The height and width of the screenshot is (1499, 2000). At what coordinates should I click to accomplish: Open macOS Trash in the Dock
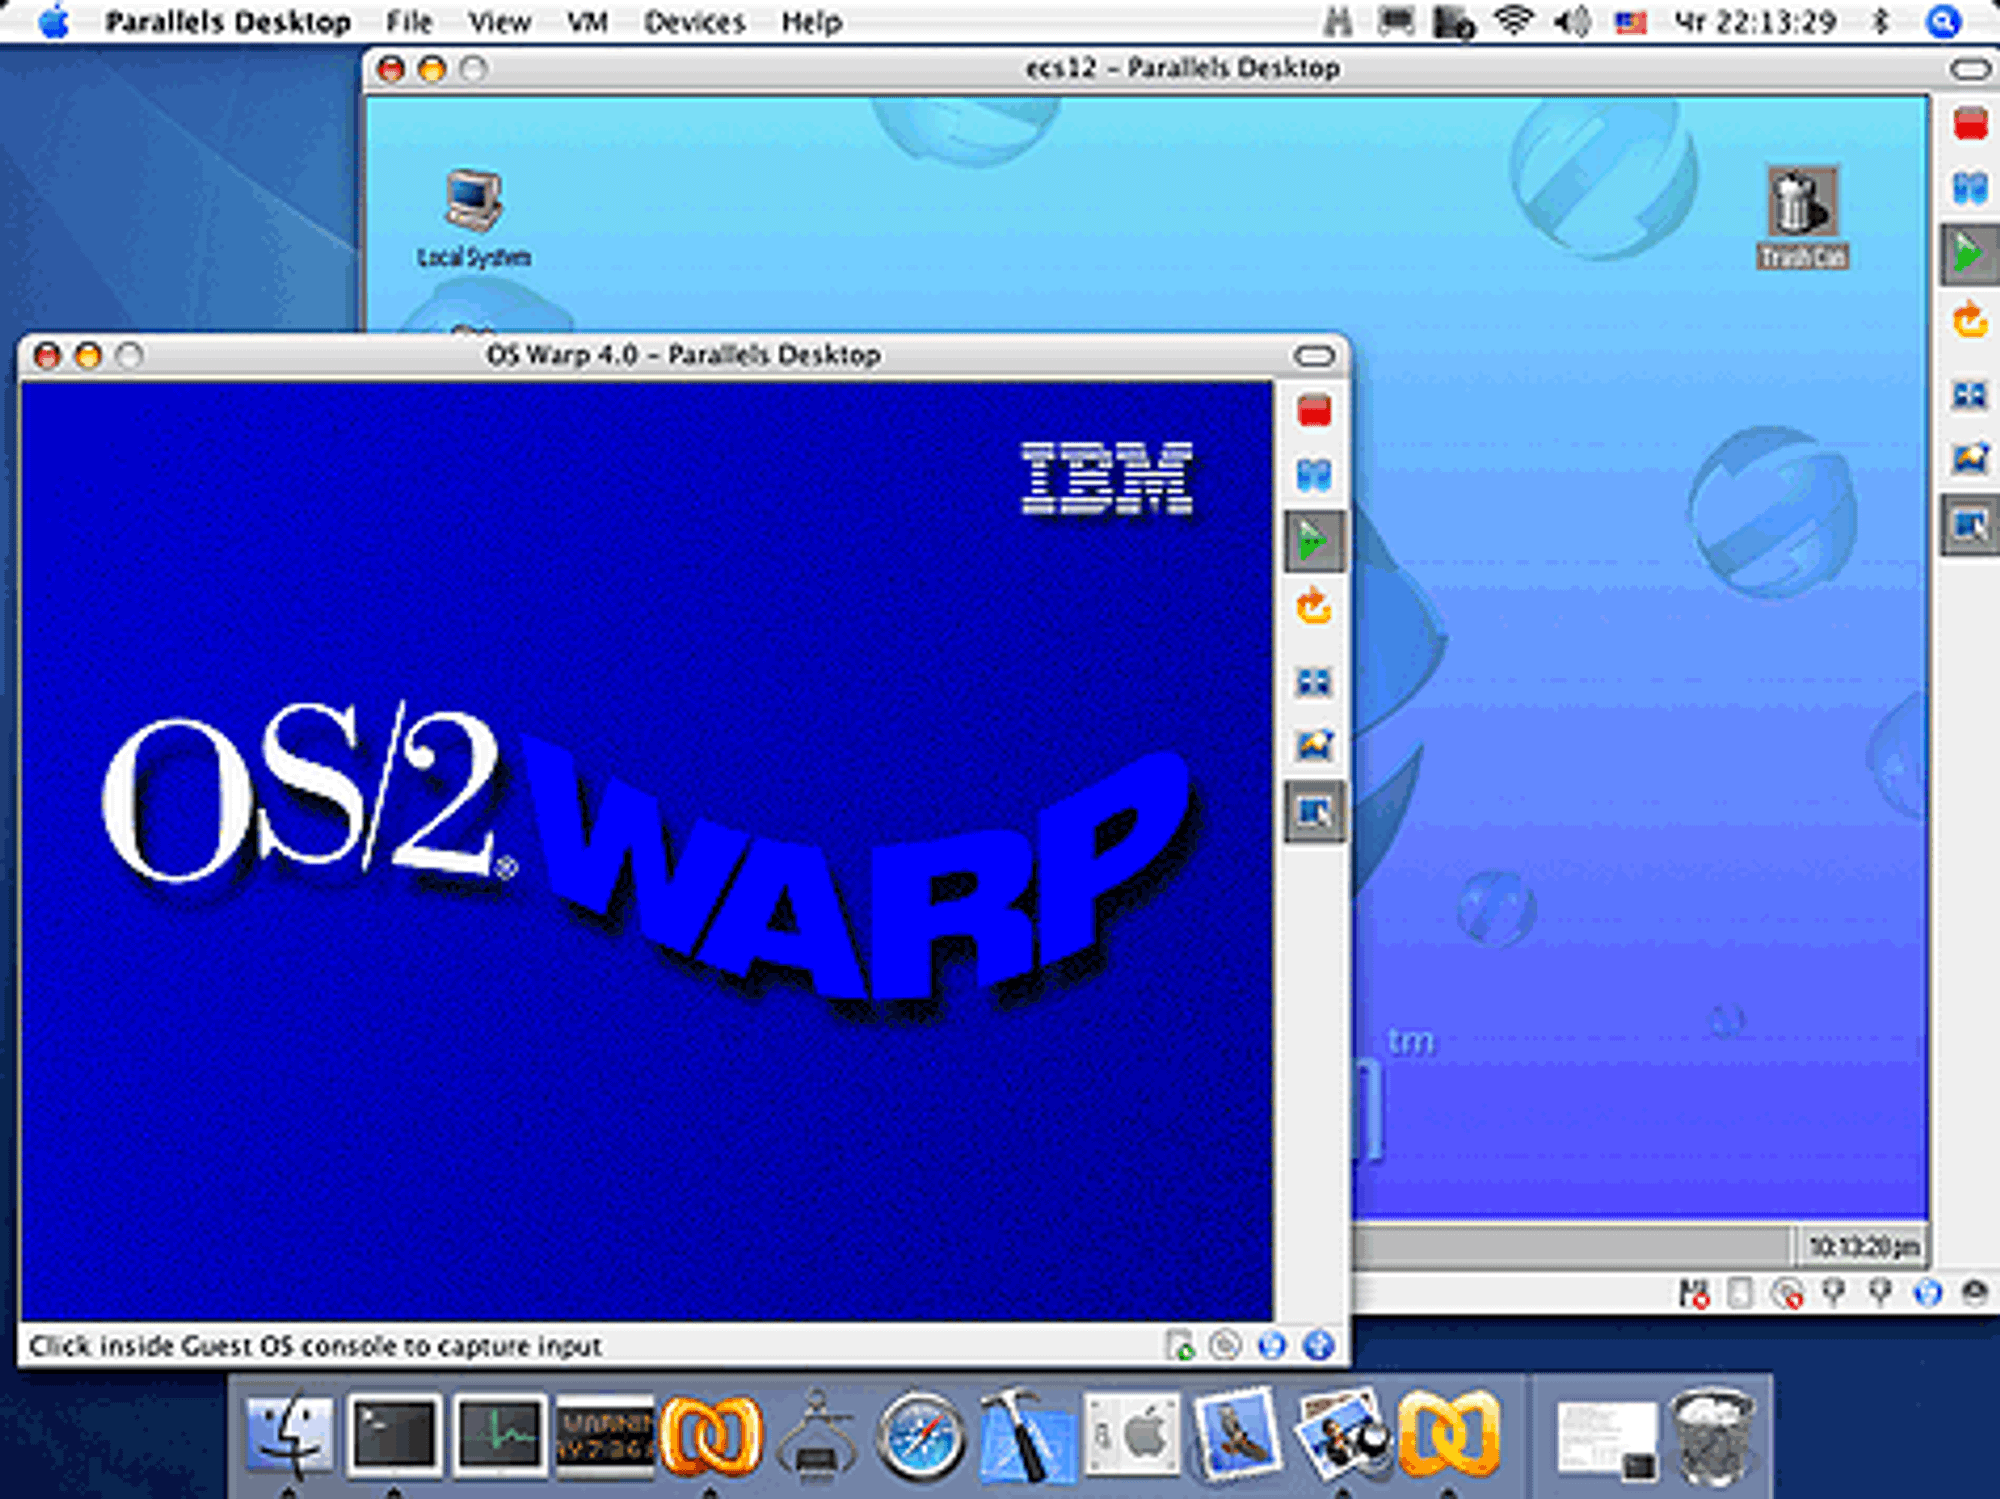click(x=1713, y=1436)
